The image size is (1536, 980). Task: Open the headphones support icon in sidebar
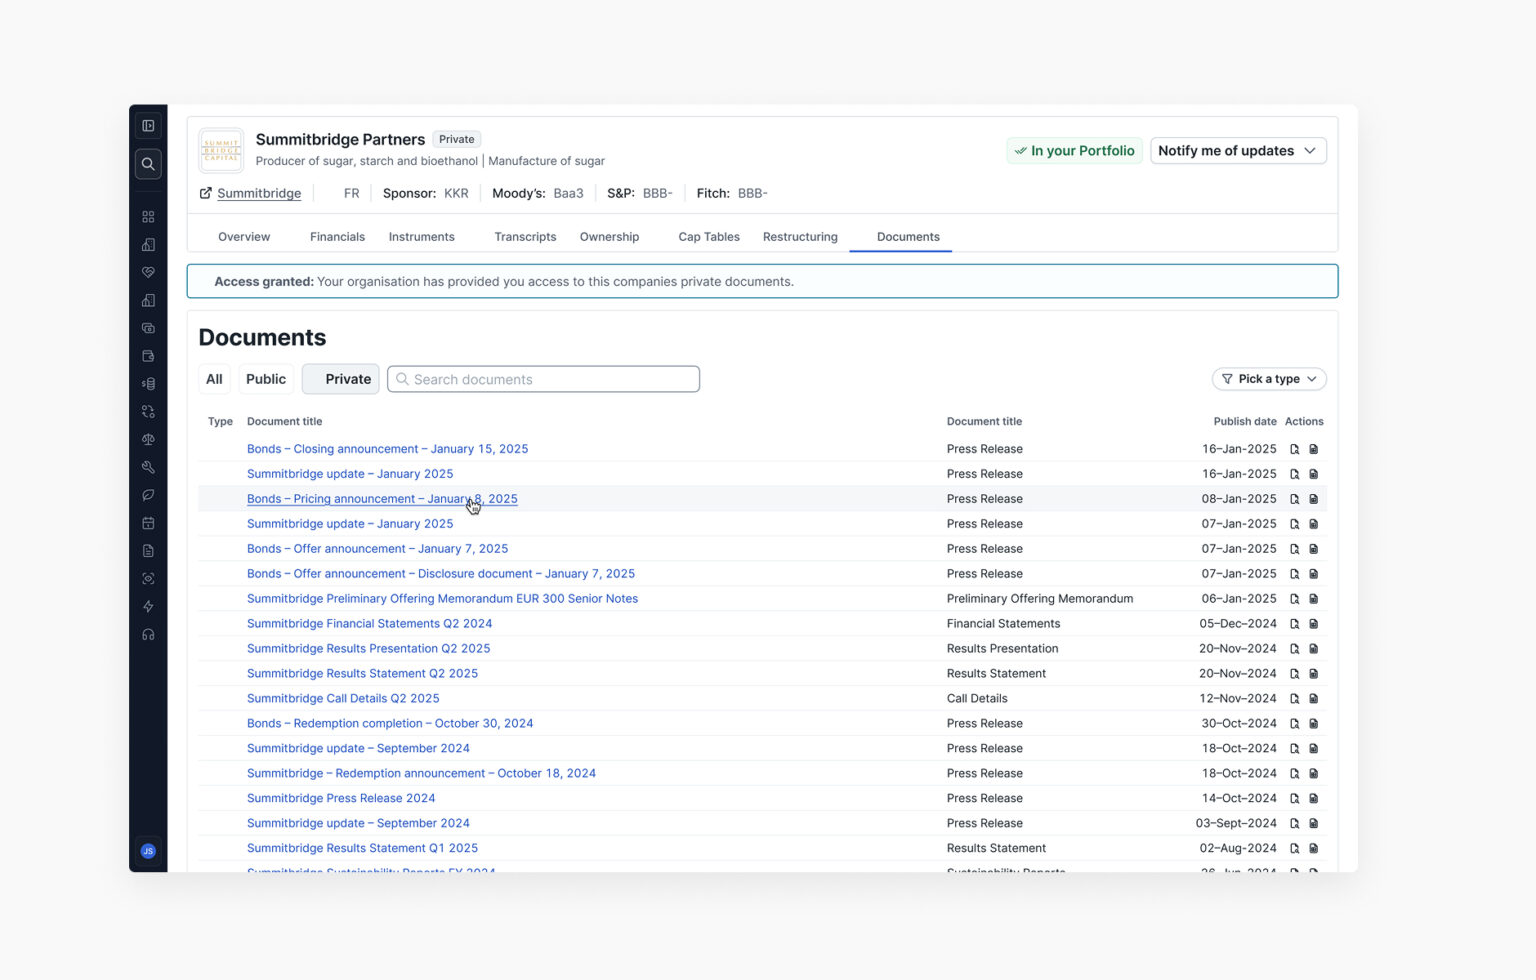pos(148,635)
